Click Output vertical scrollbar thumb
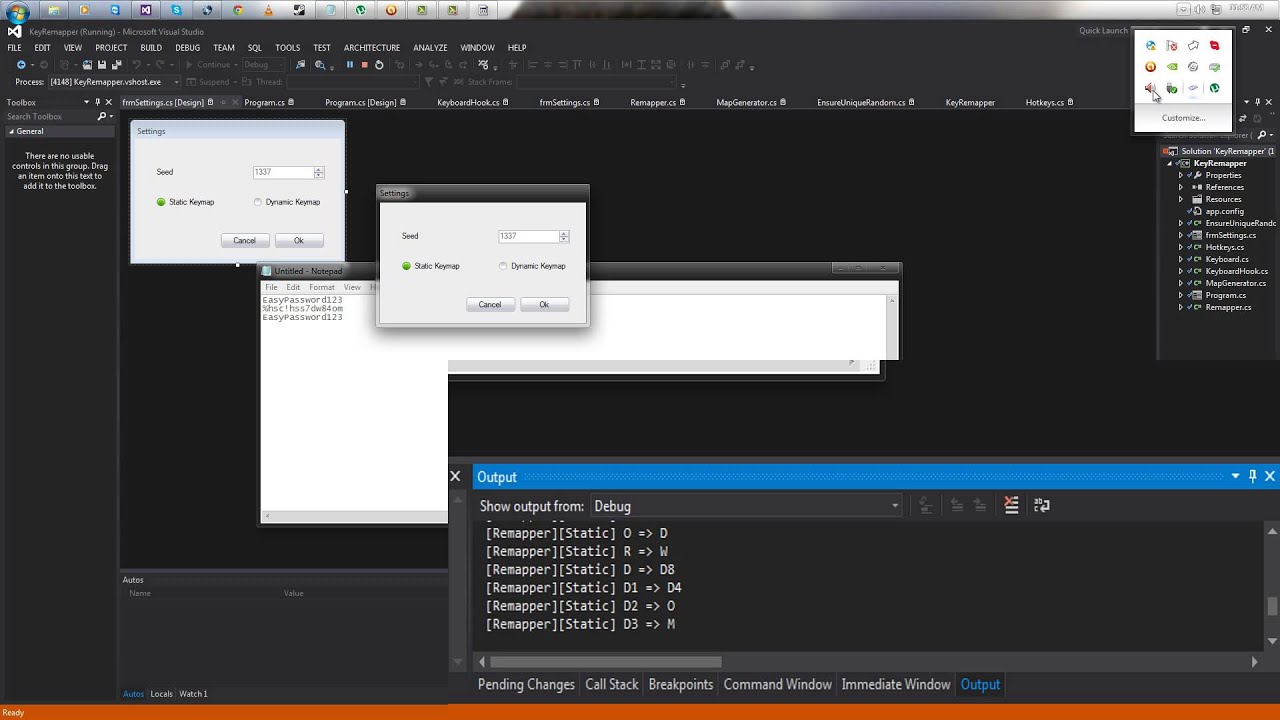Image resolution: width=1280 pixels, height=720 pixels. (x=1272, y=606)
